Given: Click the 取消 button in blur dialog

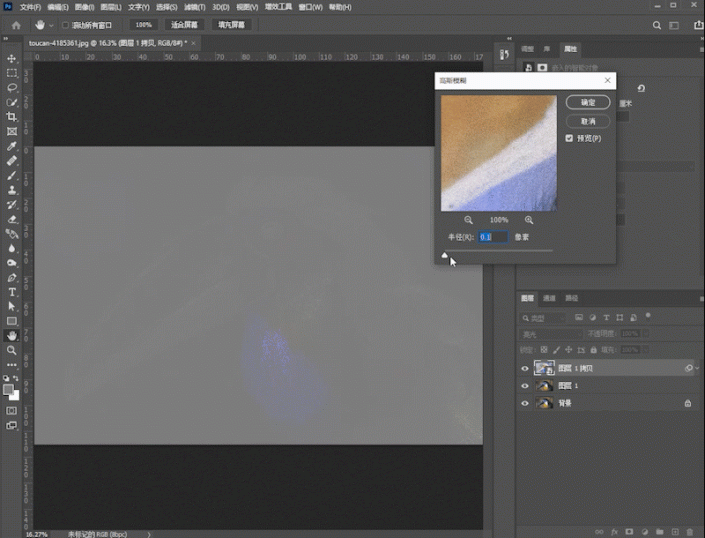Looking at the screenshot, I should (587, 121).
